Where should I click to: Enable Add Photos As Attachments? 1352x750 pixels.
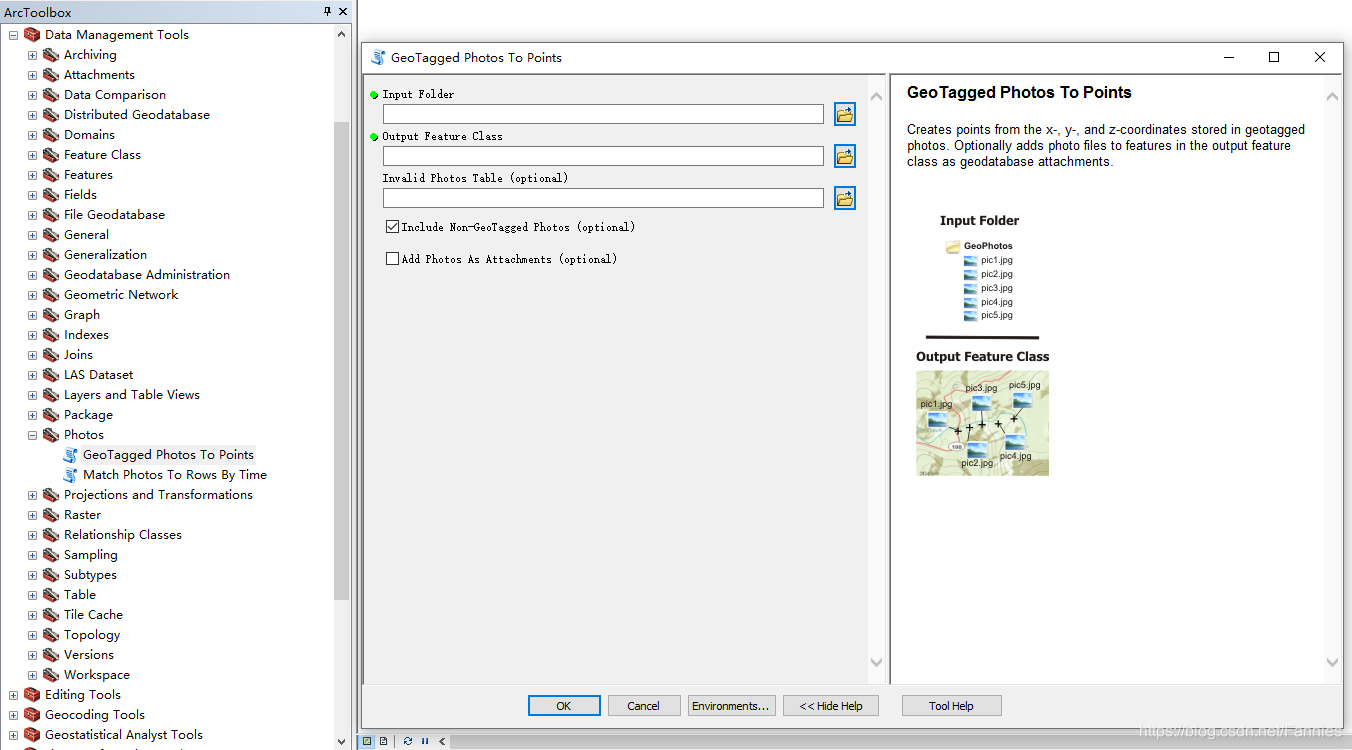(x=392, y=259)
